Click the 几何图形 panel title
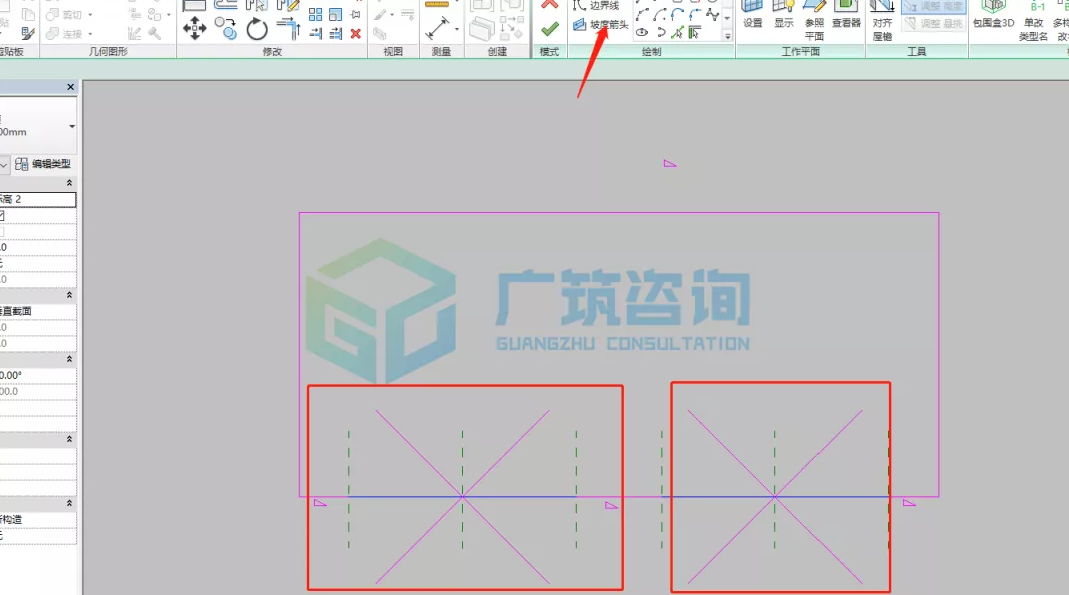 point(108,52)
